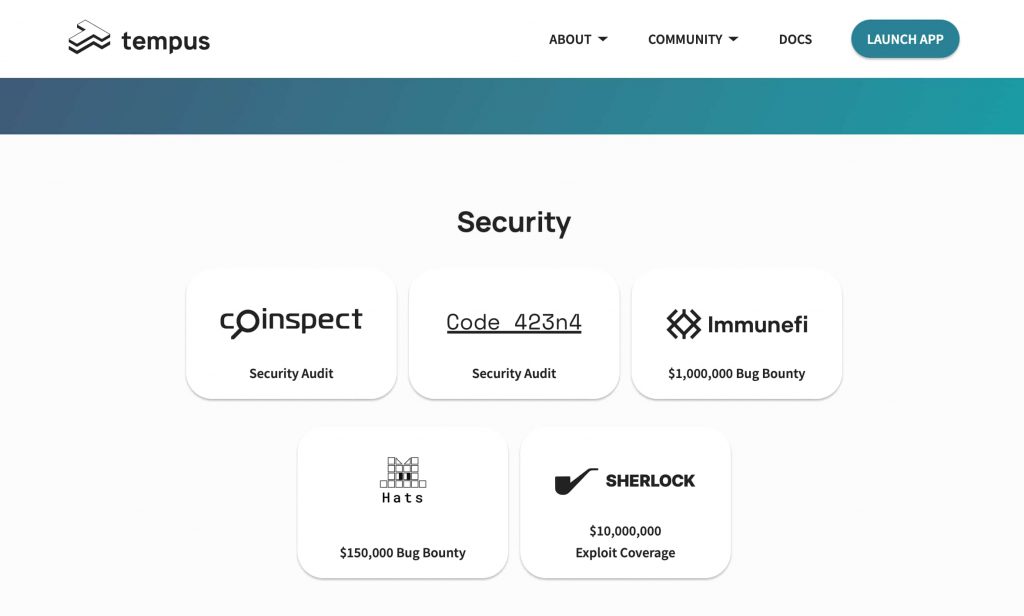
Task: Click the teal gradient header banner
Action: [512, 105]
